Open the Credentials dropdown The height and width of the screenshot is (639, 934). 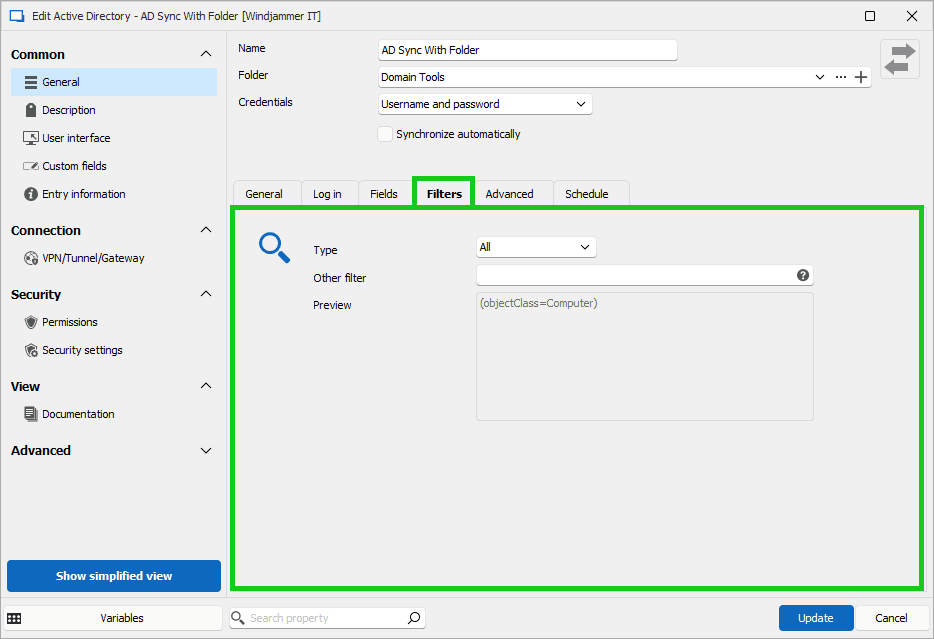(x=485, y=104)
